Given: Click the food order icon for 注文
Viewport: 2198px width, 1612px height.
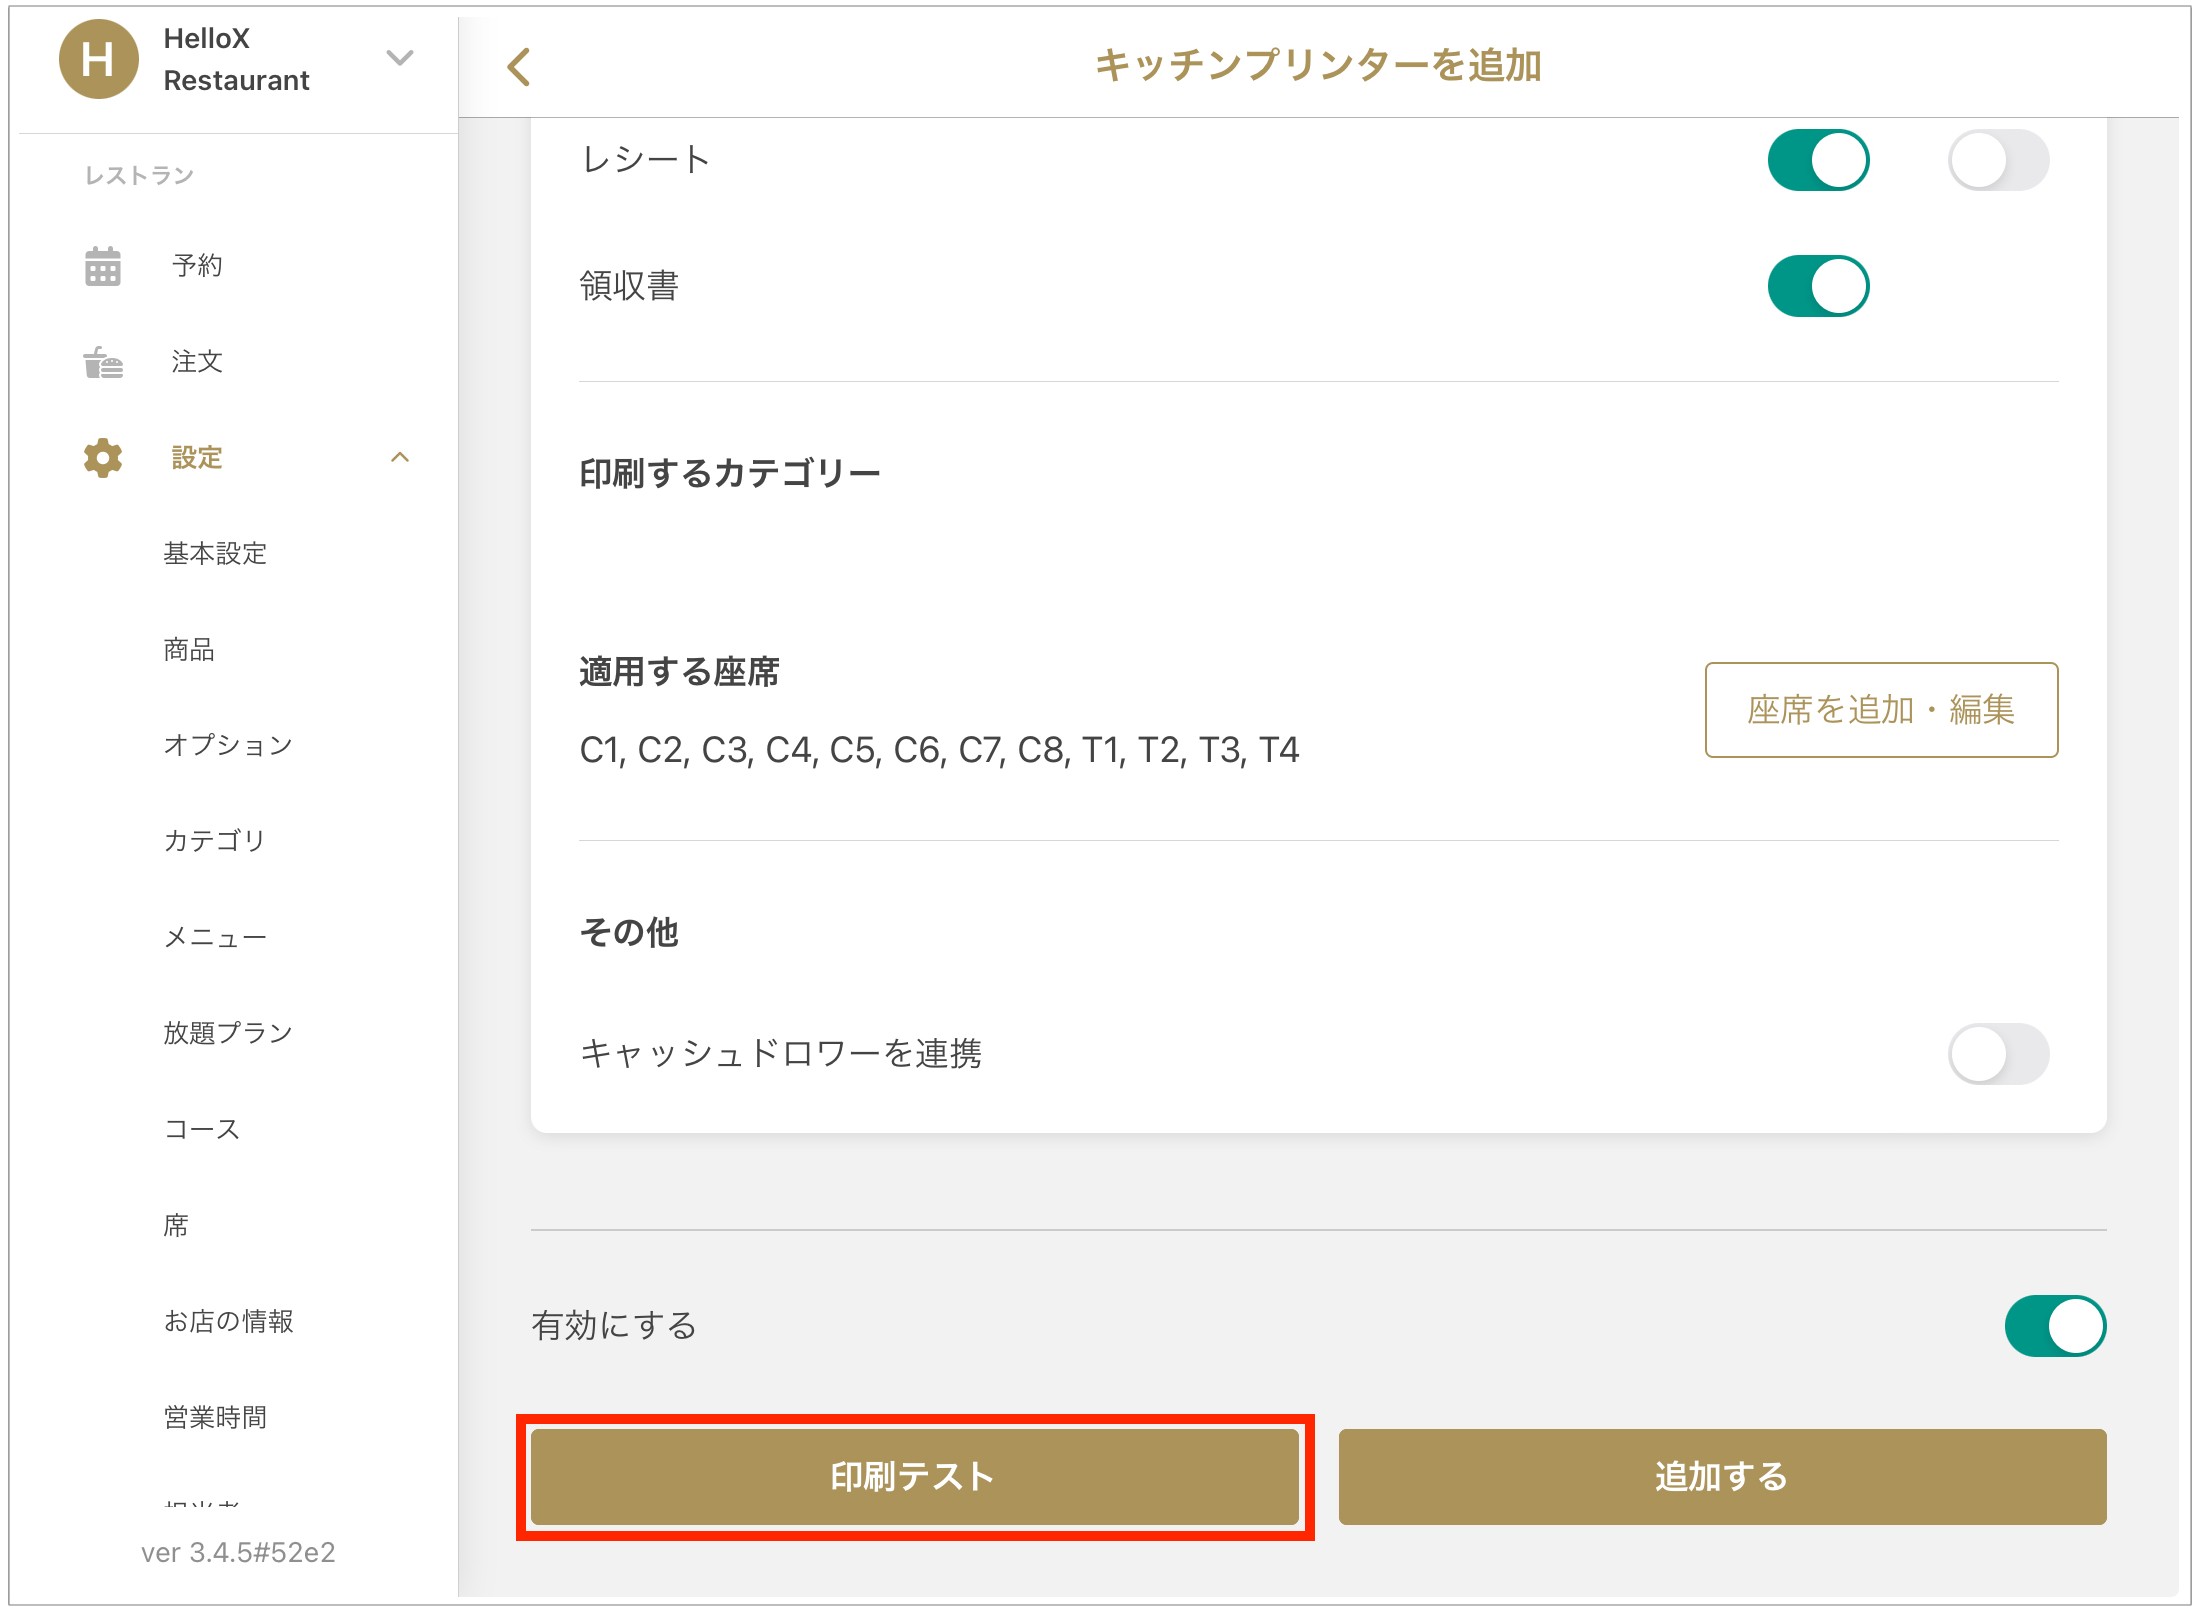Looking at the screenshot, I should [103, 362].
